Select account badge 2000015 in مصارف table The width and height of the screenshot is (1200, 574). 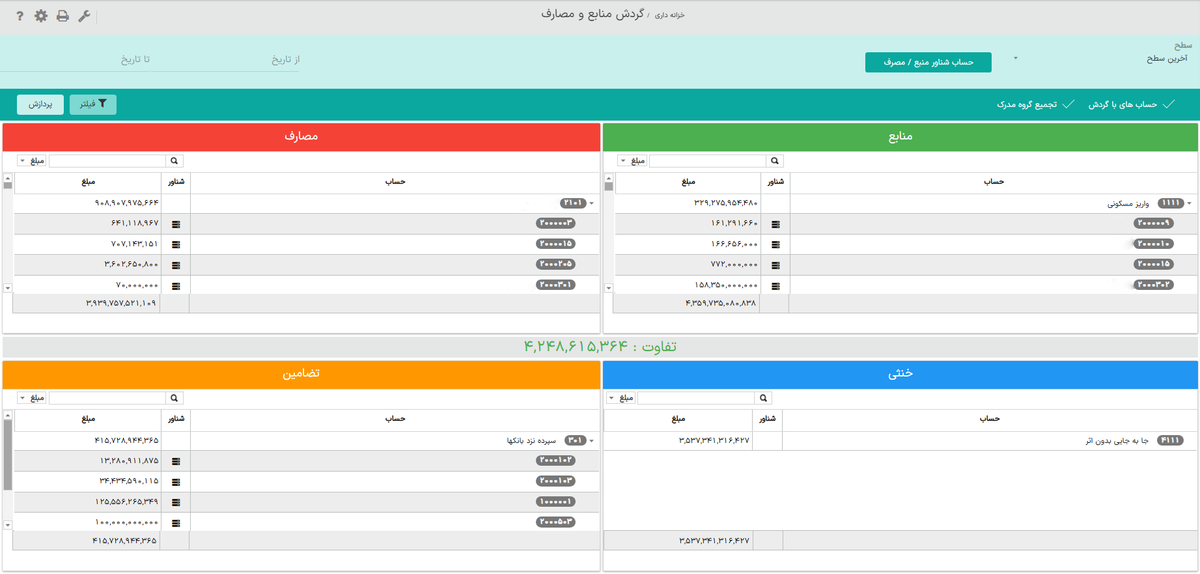pos(555,244)
